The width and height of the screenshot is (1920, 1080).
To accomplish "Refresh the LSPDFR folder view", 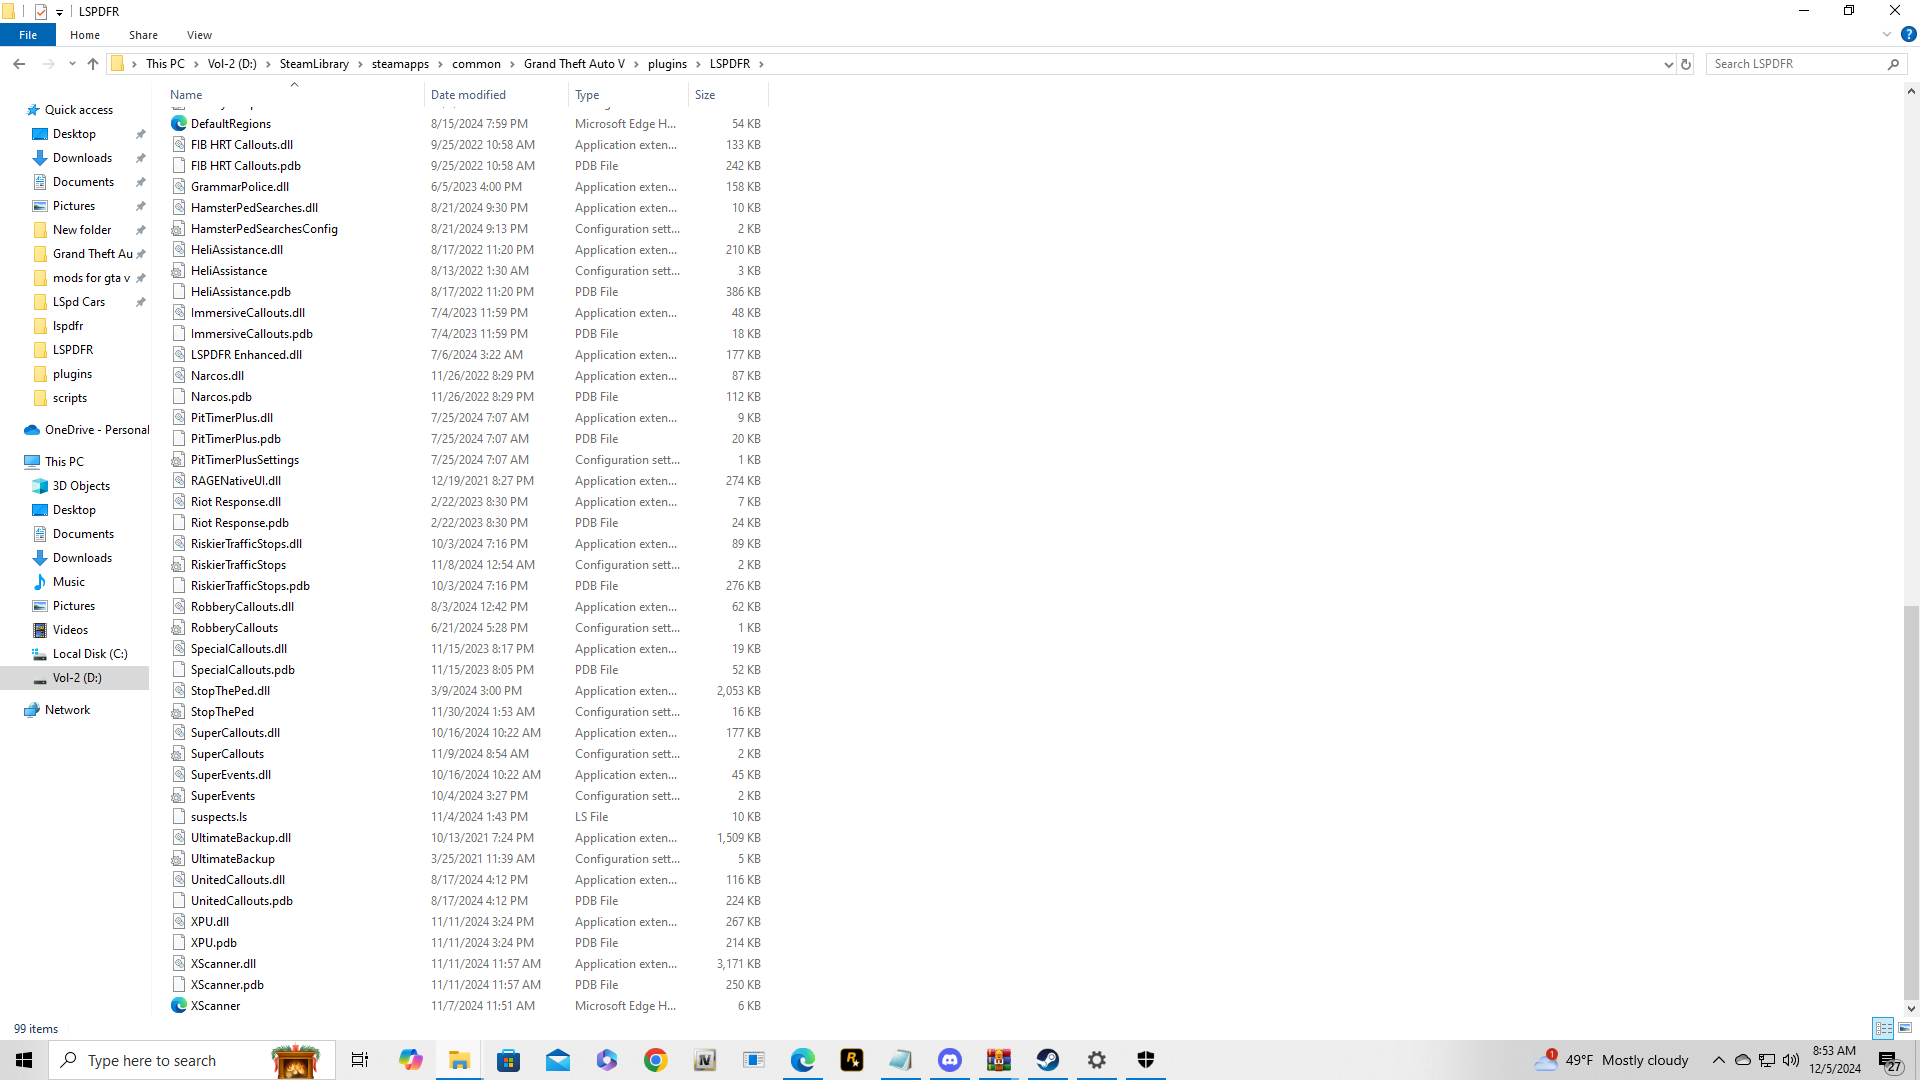I will [x=1686, y=64].
